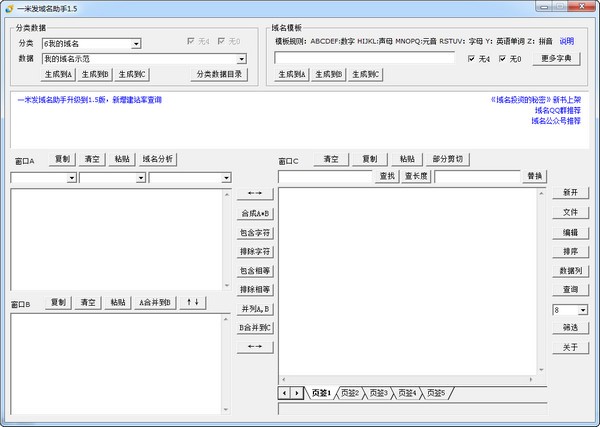Click the up-down arrows swap button in Window B

coord(193,302)
